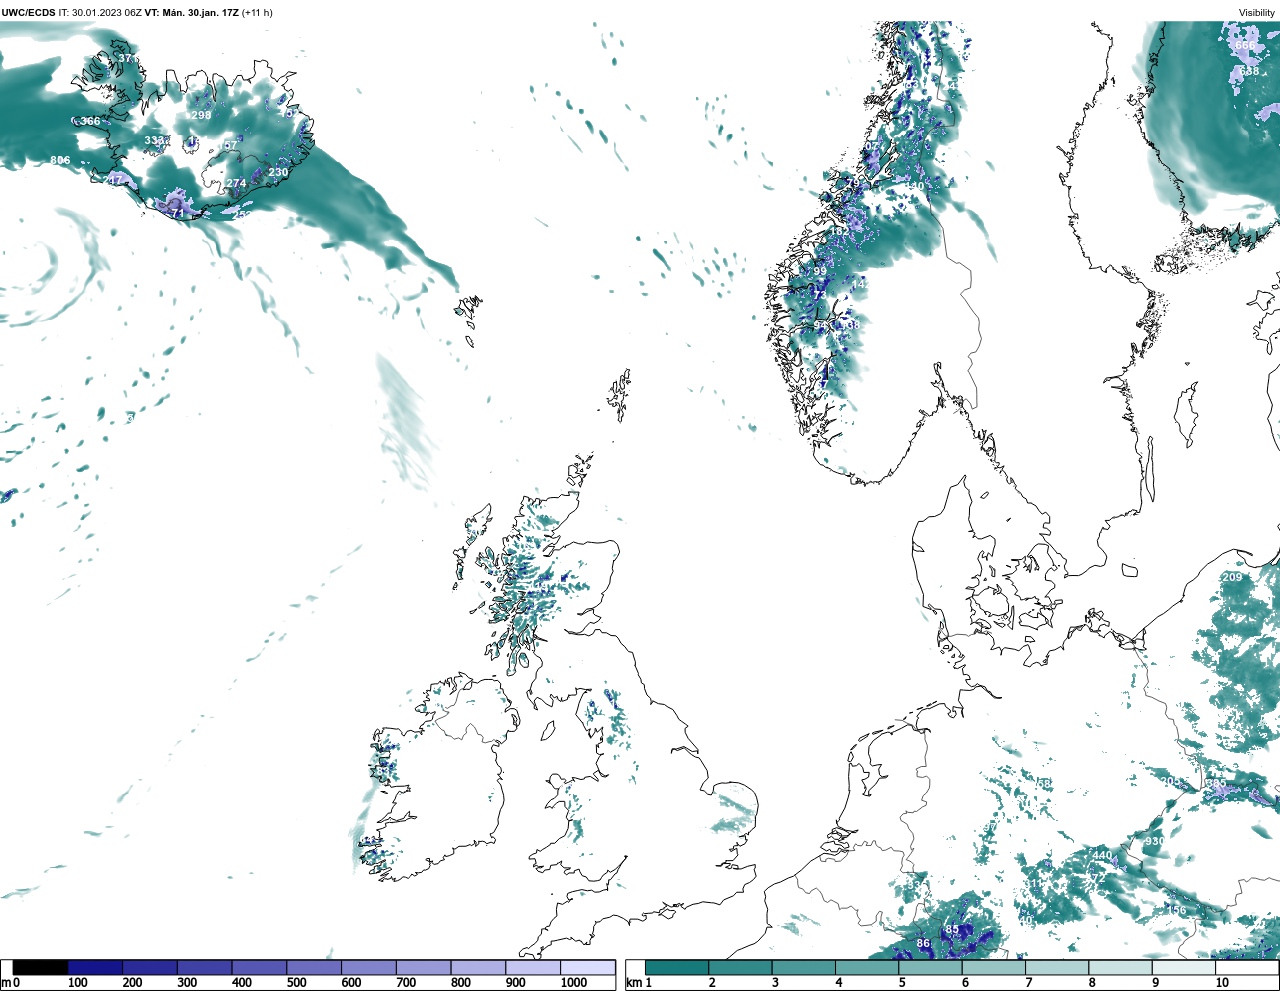Click the '1000' tick label in meters legend

(574, 984)
